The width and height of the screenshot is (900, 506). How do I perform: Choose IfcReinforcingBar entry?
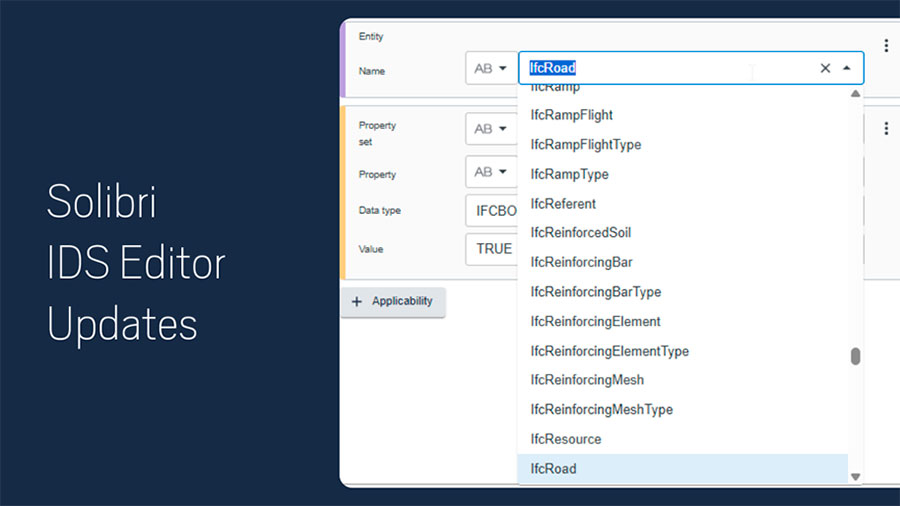[x=581, y=262]
